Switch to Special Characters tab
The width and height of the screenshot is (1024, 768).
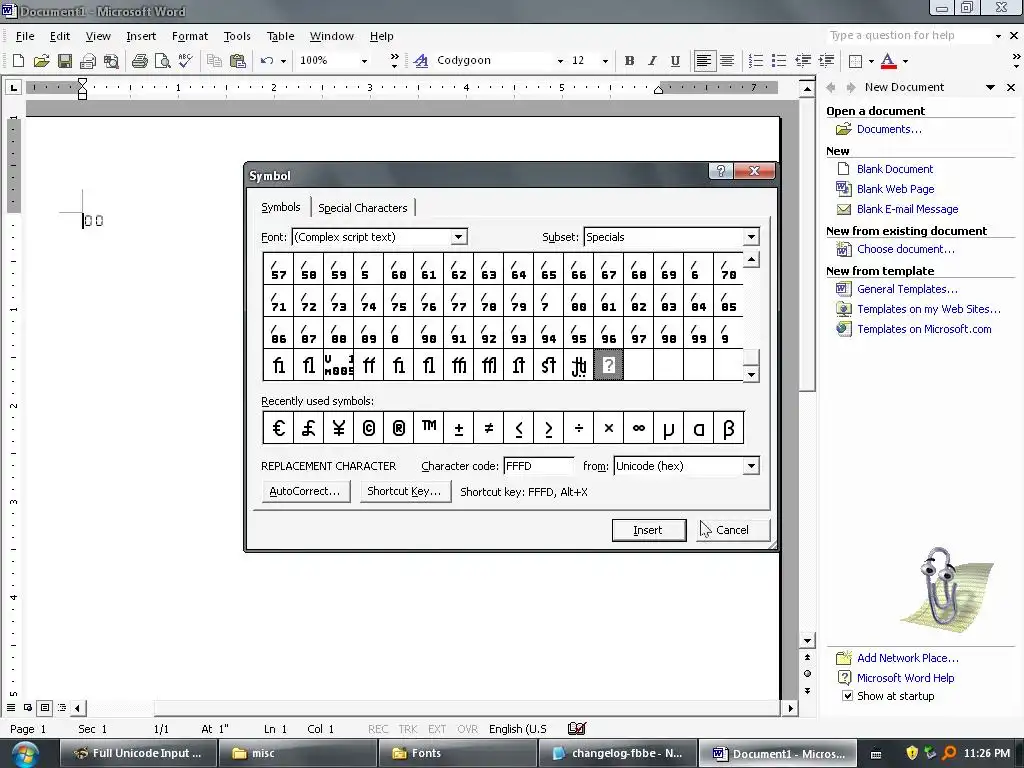click(x=362, y=208)
